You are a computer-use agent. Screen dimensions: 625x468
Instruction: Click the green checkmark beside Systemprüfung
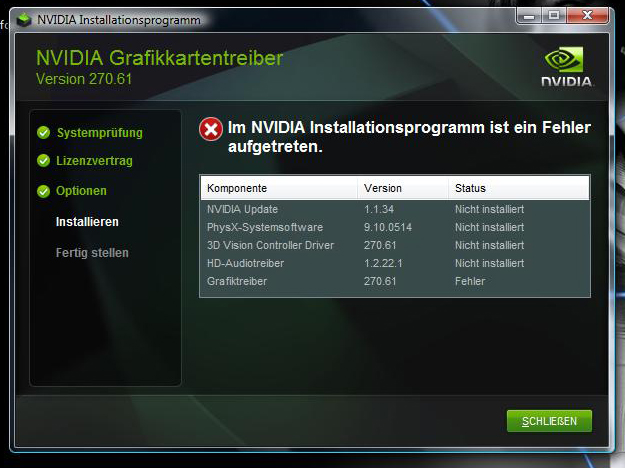(43, 132)
